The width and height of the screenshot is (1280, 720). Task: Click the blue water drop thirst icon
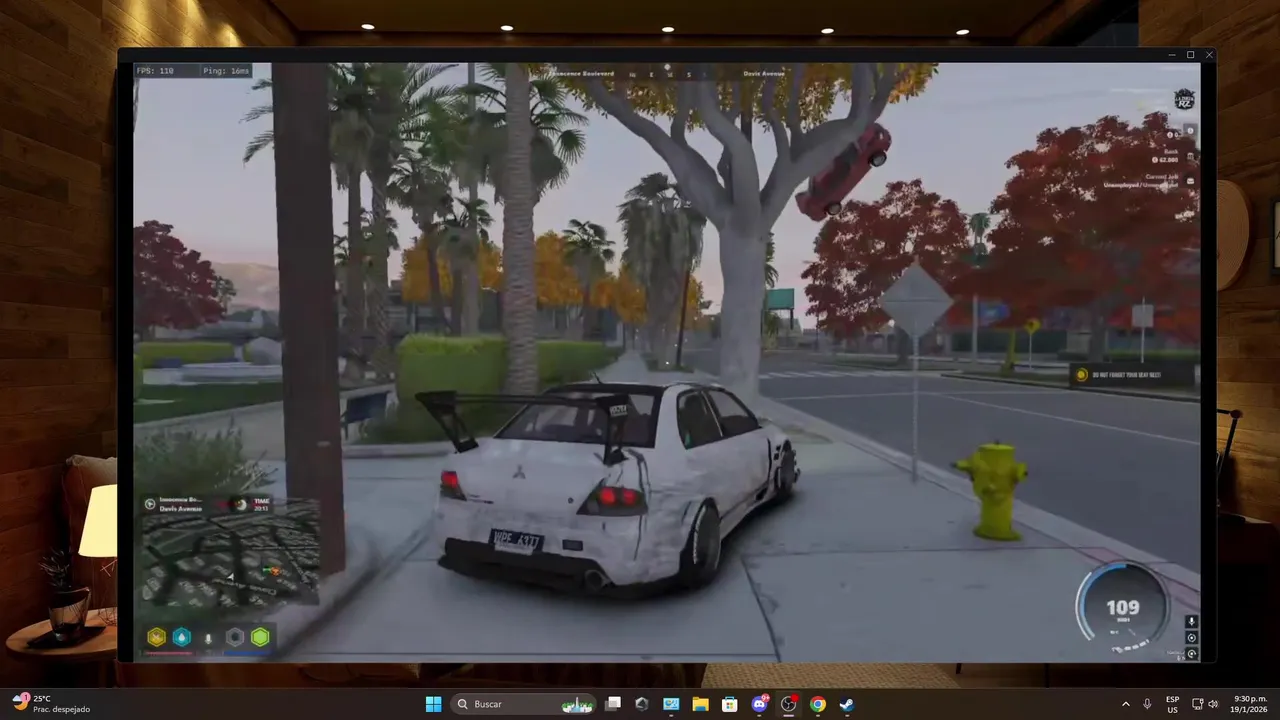pos(181,637)
